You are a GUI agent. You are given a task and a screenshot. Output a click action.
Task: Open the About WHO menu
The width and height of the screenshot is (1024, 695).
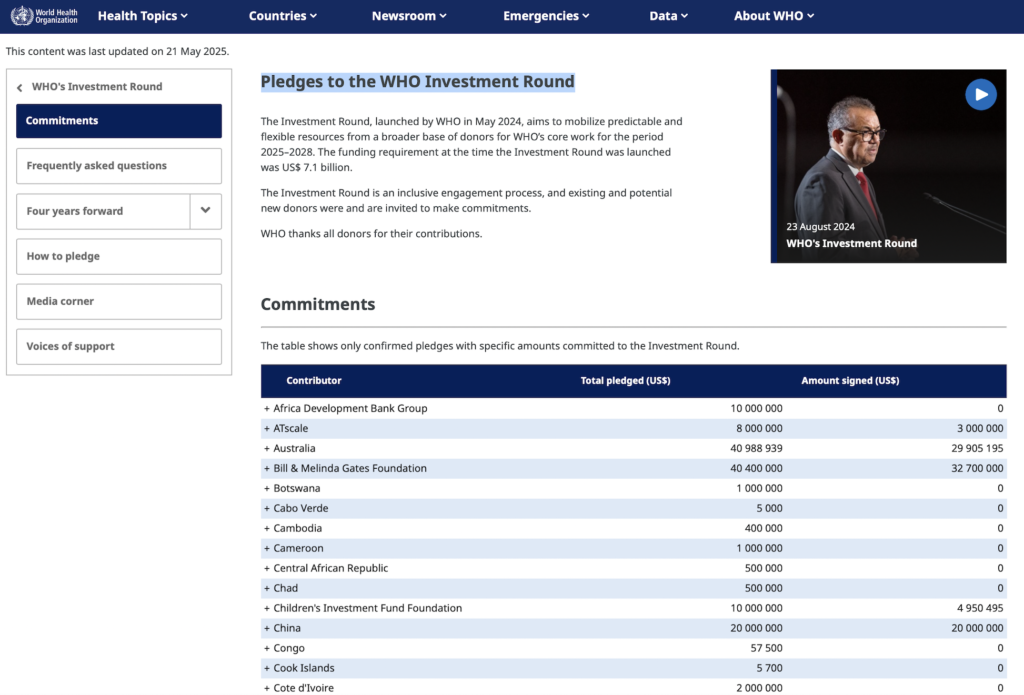[774, 16]
